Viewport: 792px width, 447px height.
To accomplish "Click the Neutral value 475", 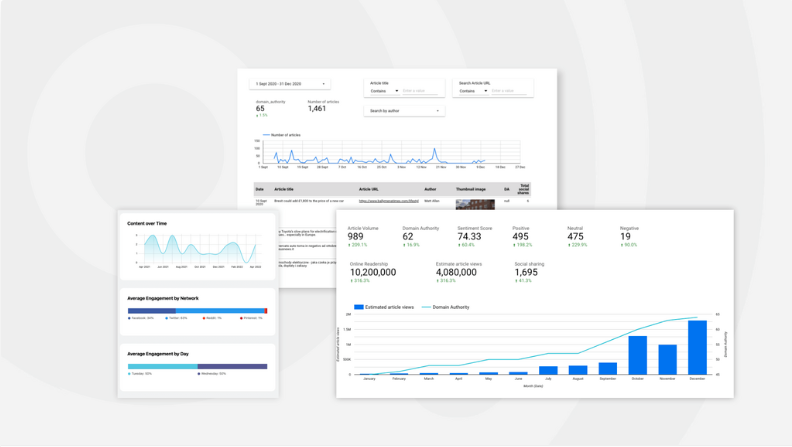I will pos(575,236).
